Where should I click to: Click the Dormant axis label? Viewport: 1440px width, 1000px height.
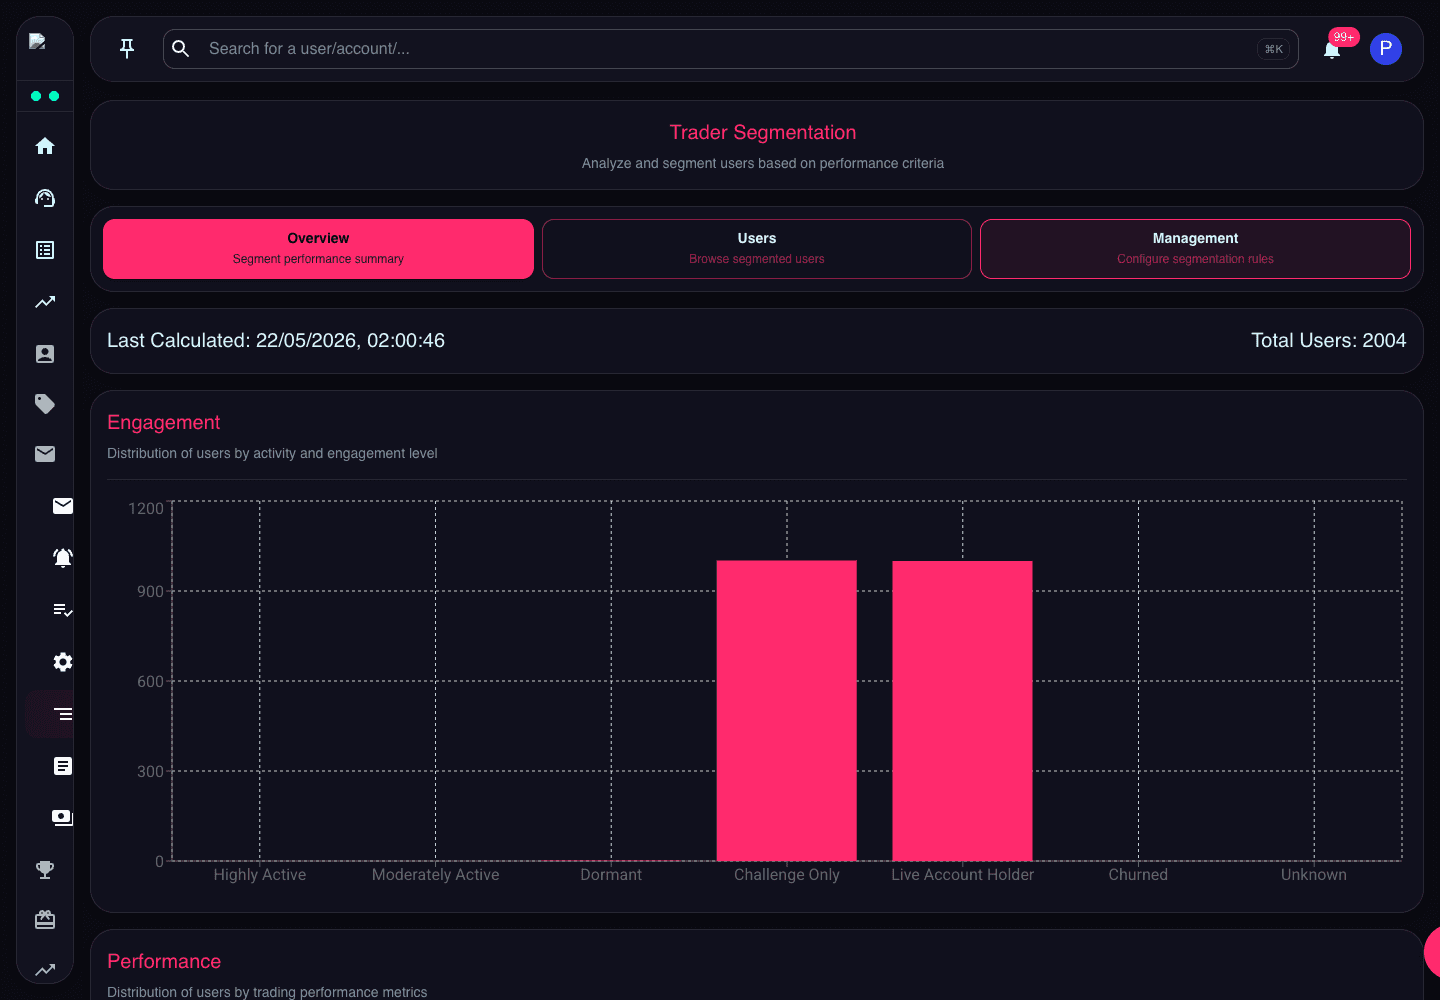tap(611, 875)
